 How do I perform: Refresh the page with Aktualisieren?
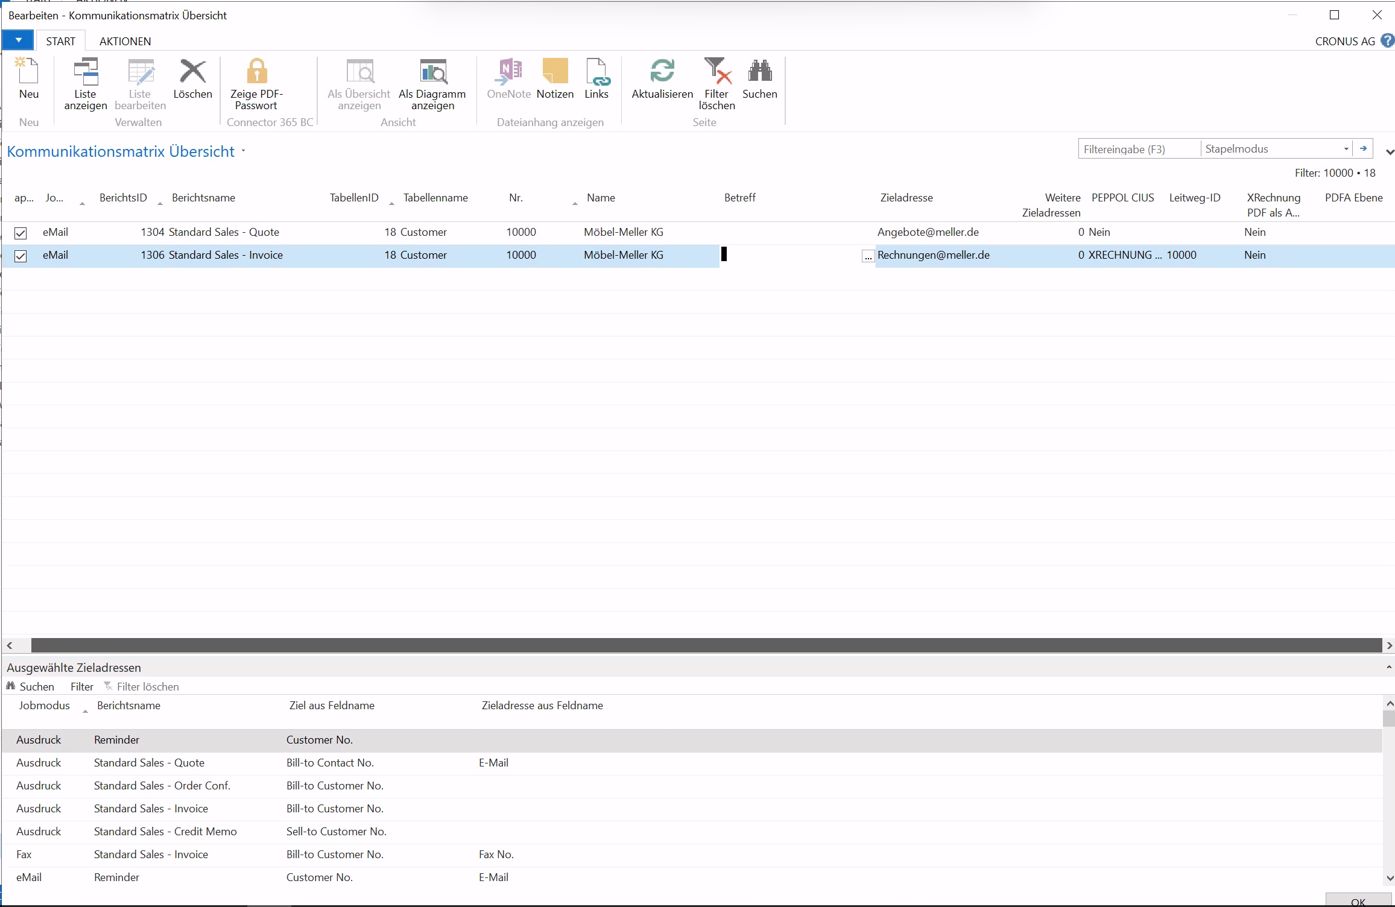point(662,79)
